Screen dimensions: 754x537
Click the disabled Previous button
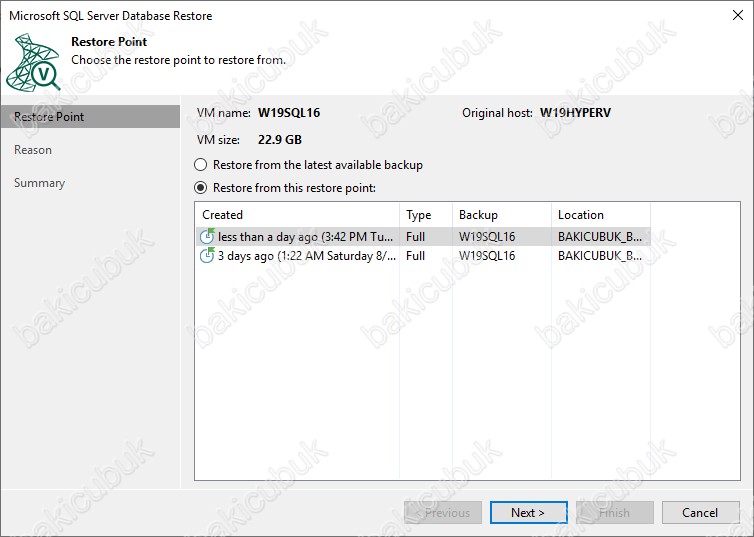tap(443, 512)
